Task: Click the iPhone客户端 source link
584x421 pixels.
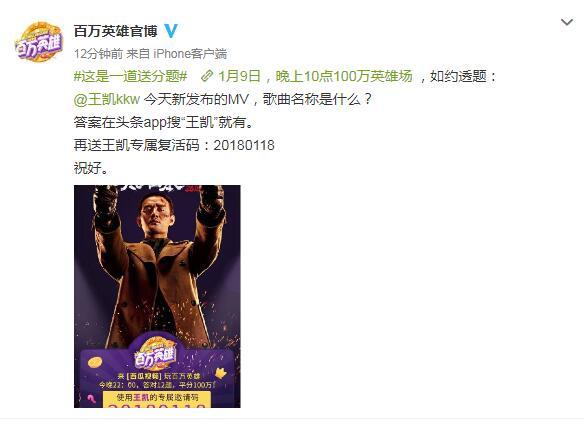Action: (x=190, y=54)
